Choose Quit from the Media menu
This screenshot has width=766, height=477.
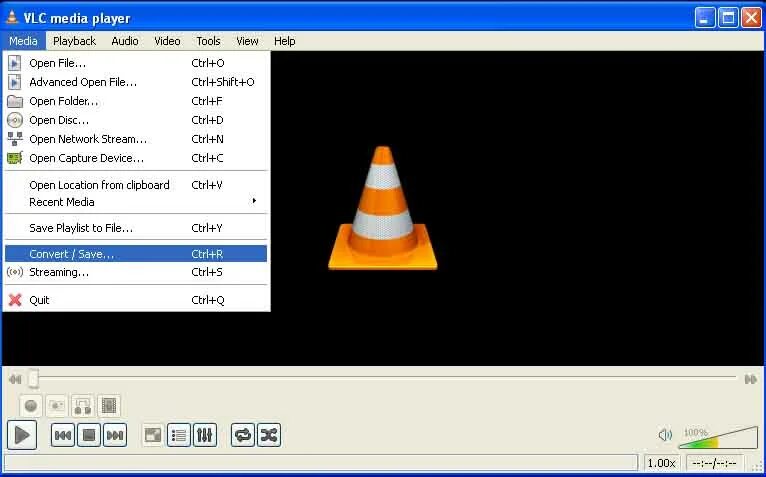click(136, 300)
